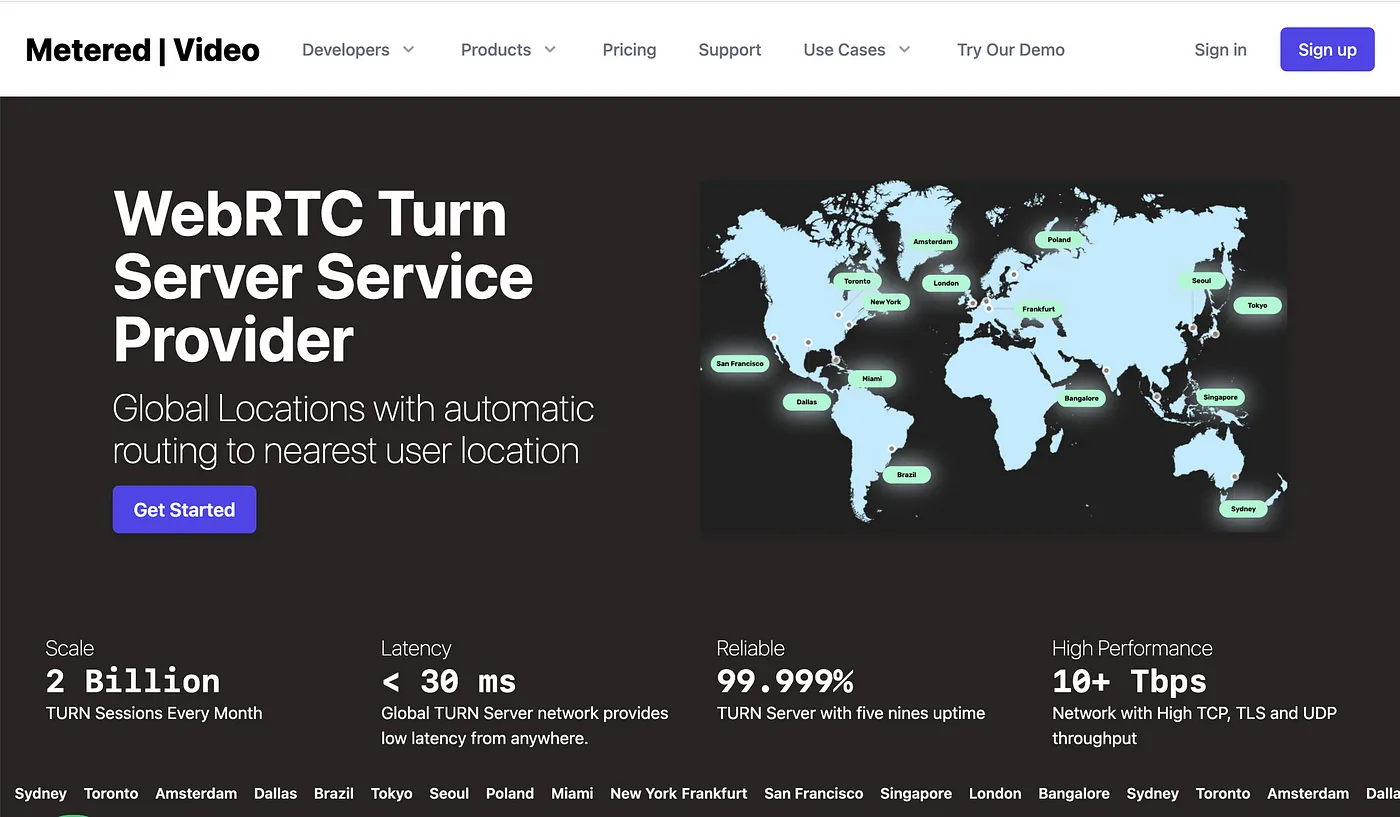Click the < 30 ms latency figure
The height and width of the screenshot is (817, 1400).
pos(449,681)
